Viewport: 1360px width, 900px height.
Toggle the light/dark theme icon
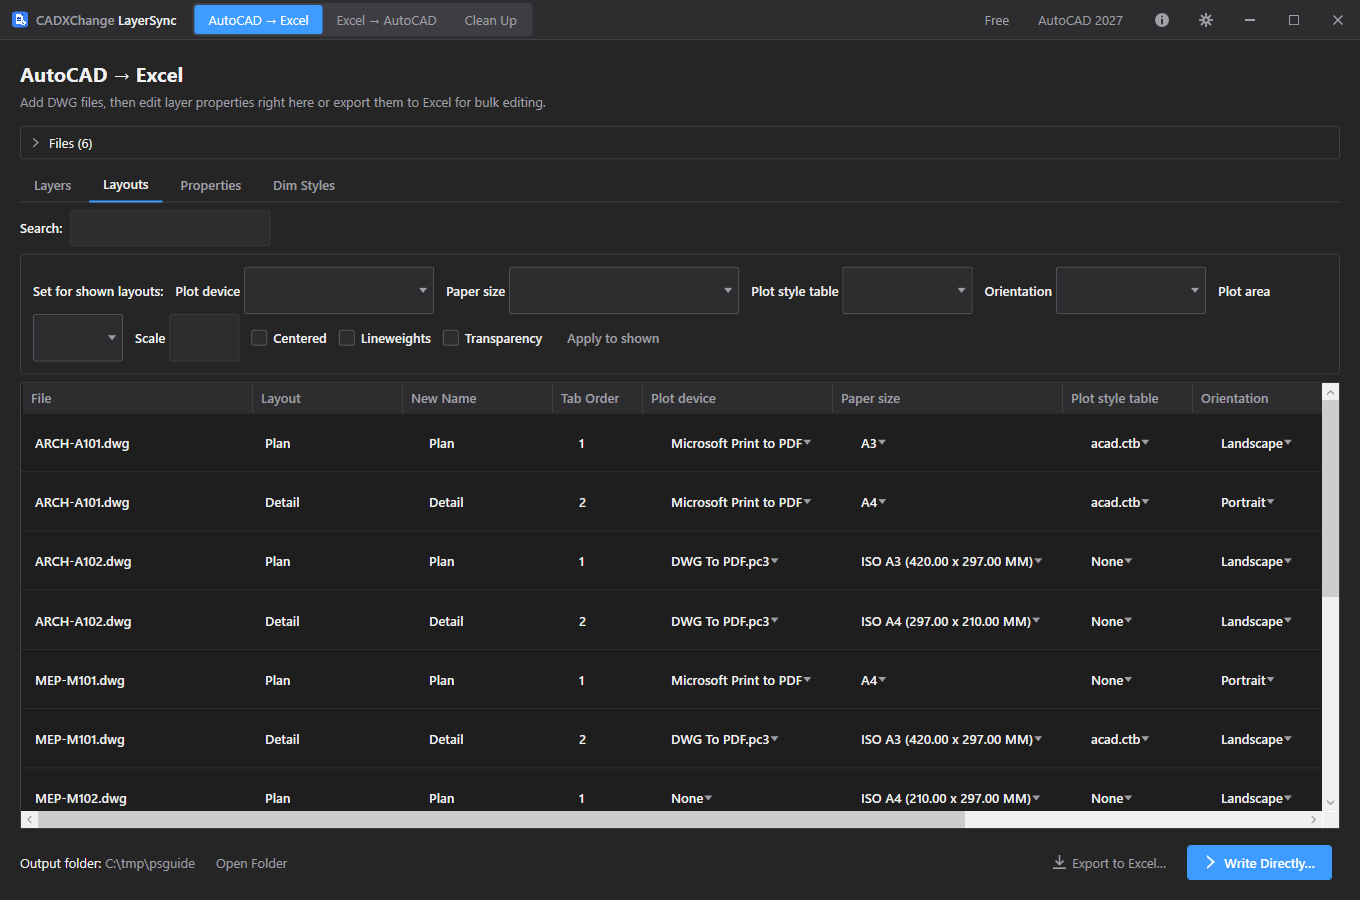coord(1206,20)
